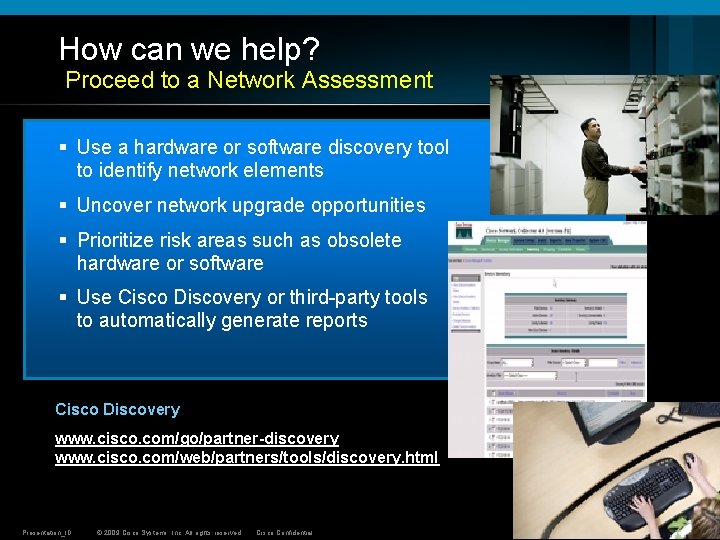Click the keyboard and hands photo
The width and height of the screenshot is (720, 540).
(x=616, y=470)
